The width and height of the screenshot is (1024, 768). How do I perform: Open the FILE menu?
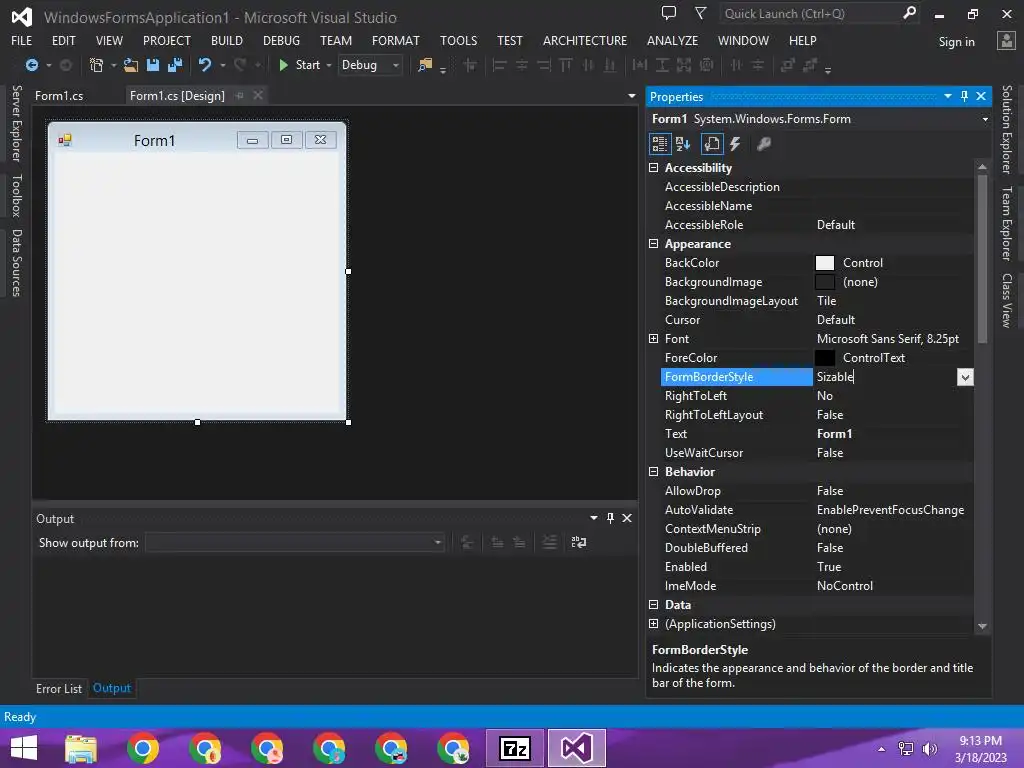(22, 40)
